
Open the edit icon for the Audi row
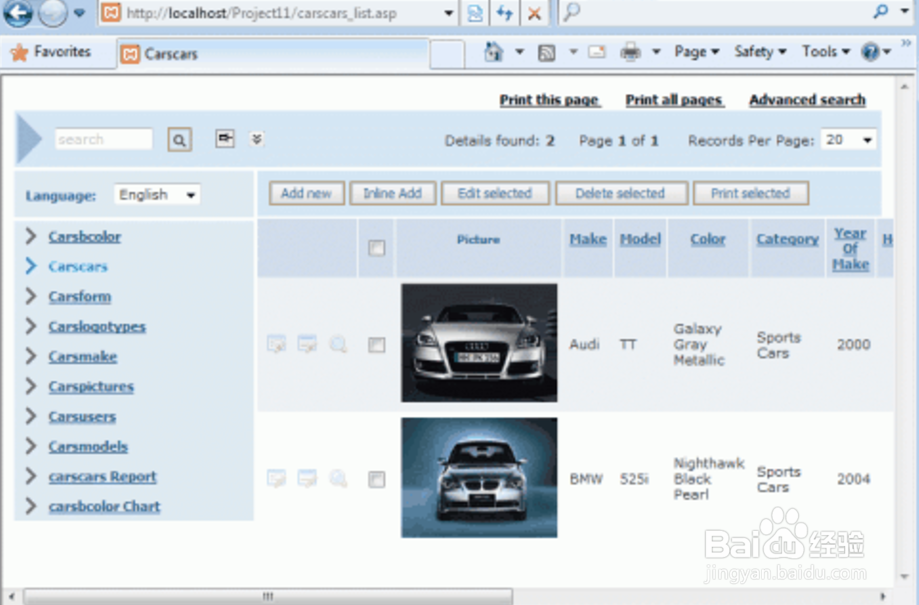coord(277,344)
